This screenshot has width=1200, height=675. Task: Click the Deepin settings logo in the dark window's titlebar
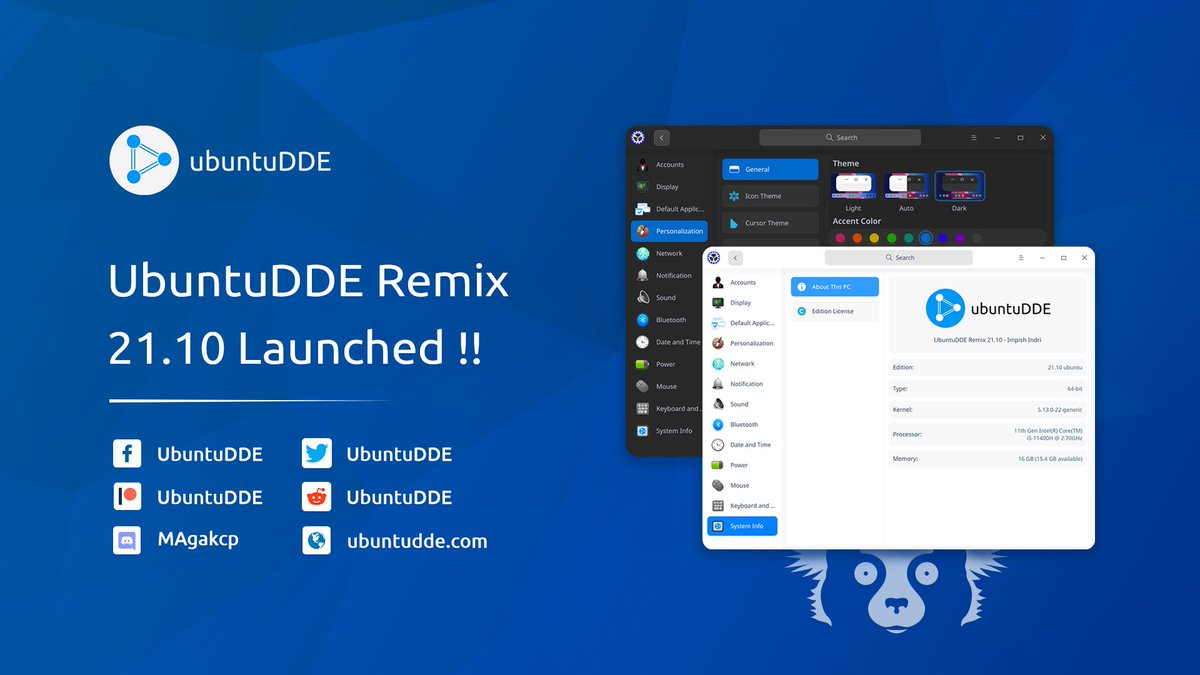[x=638, y=137]
